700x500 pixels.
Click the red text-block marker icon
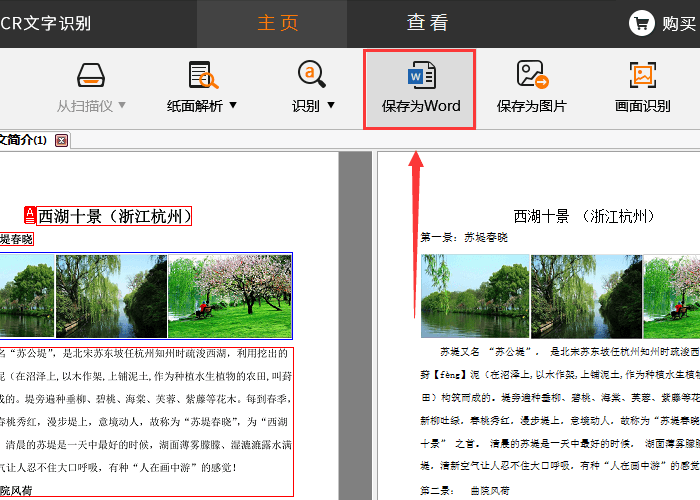[29, 215]
